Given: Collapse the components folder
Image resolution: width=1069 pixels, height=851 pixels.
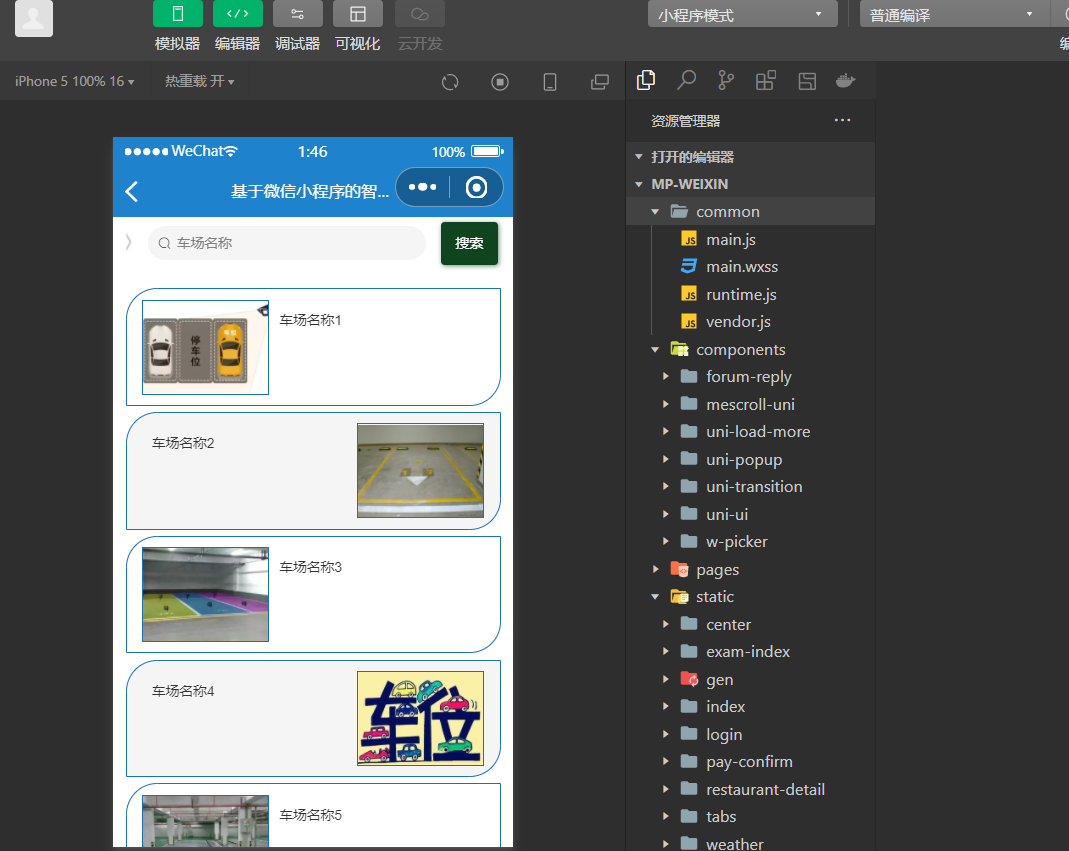Looking at the screenshot, I should coord(750,350).
